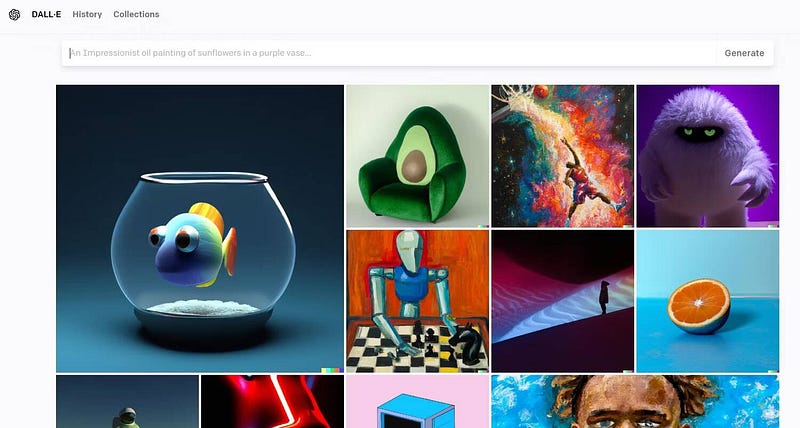Open the halved orange on blue image
Image resolution: width=800 pixels, height=428 pixels.
708,301
